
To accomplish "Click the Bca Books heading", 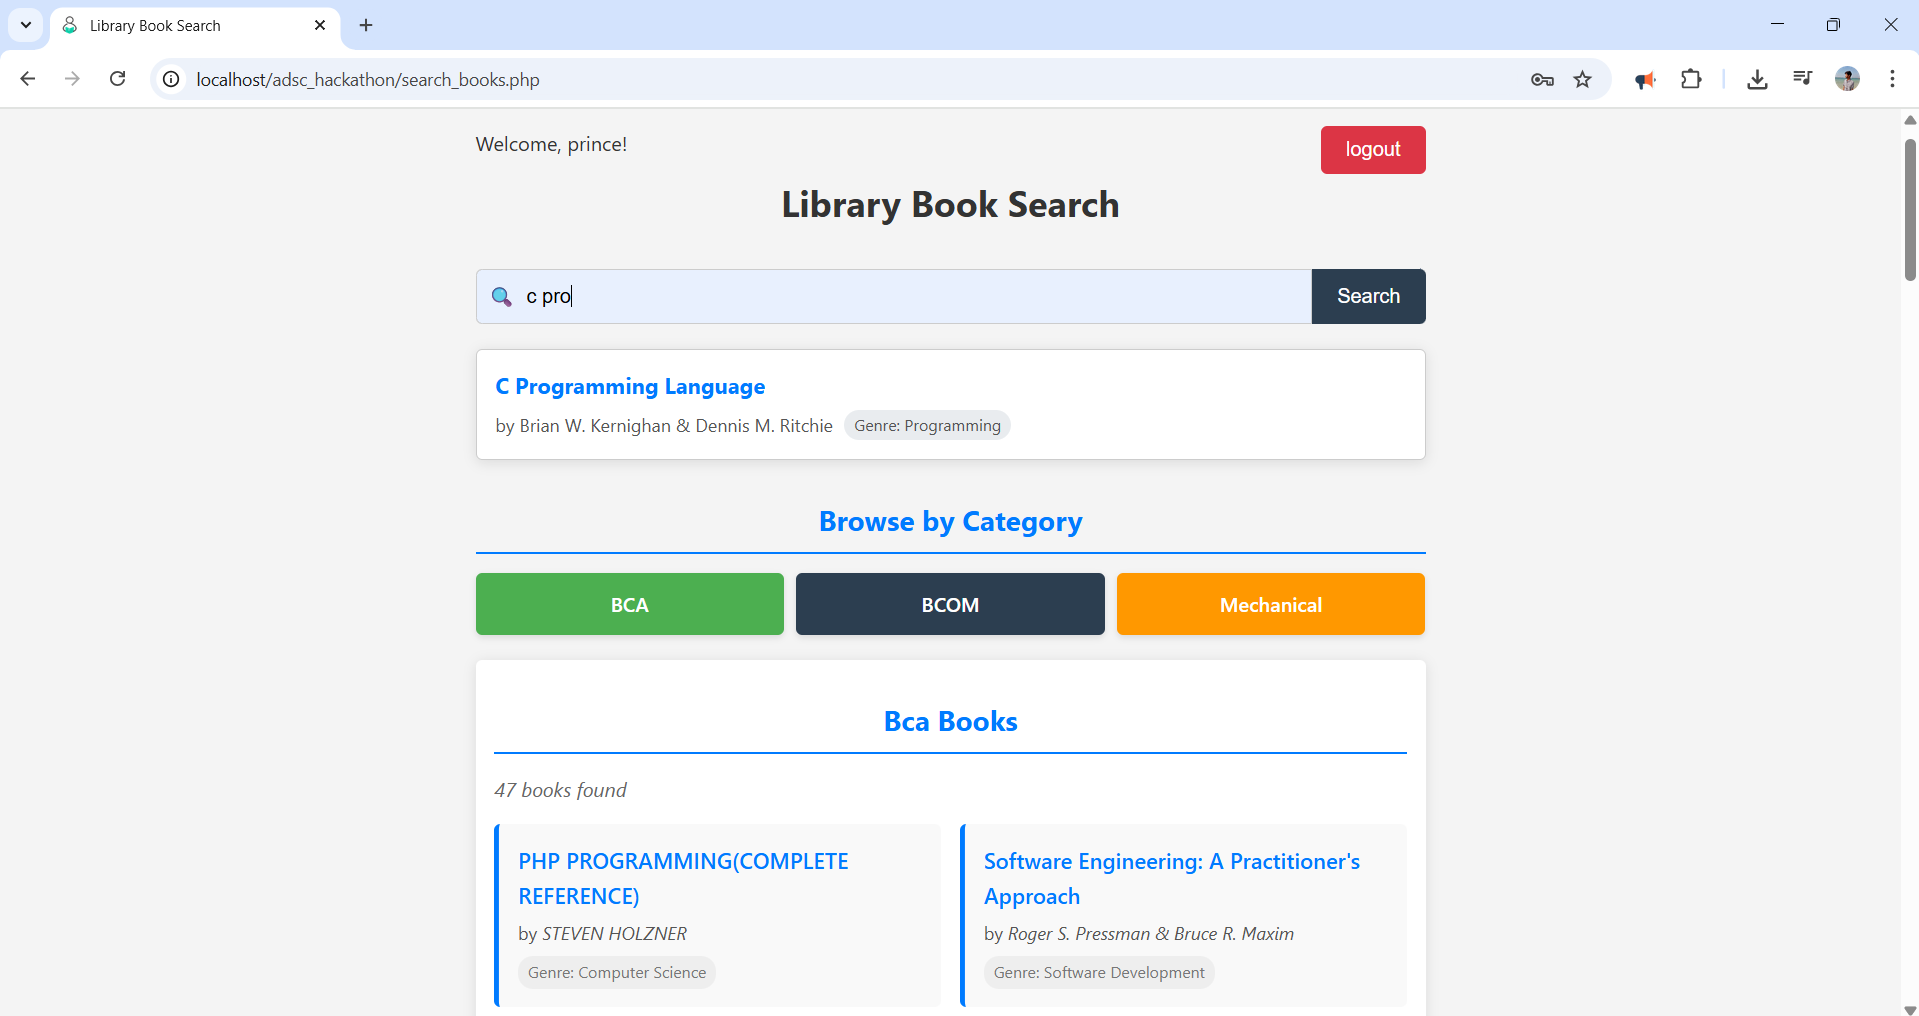I will pos(950,722).
